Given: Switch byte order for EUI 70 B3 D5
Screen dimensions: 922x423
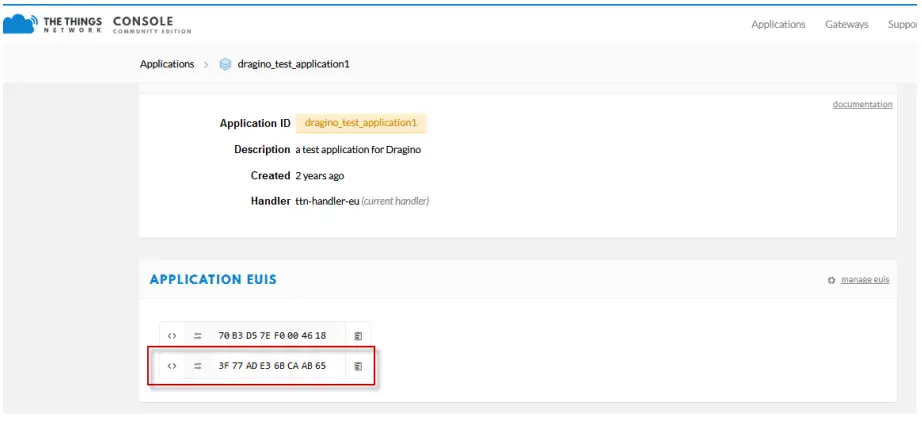Looking at the screenshot, I should (198, 336).
